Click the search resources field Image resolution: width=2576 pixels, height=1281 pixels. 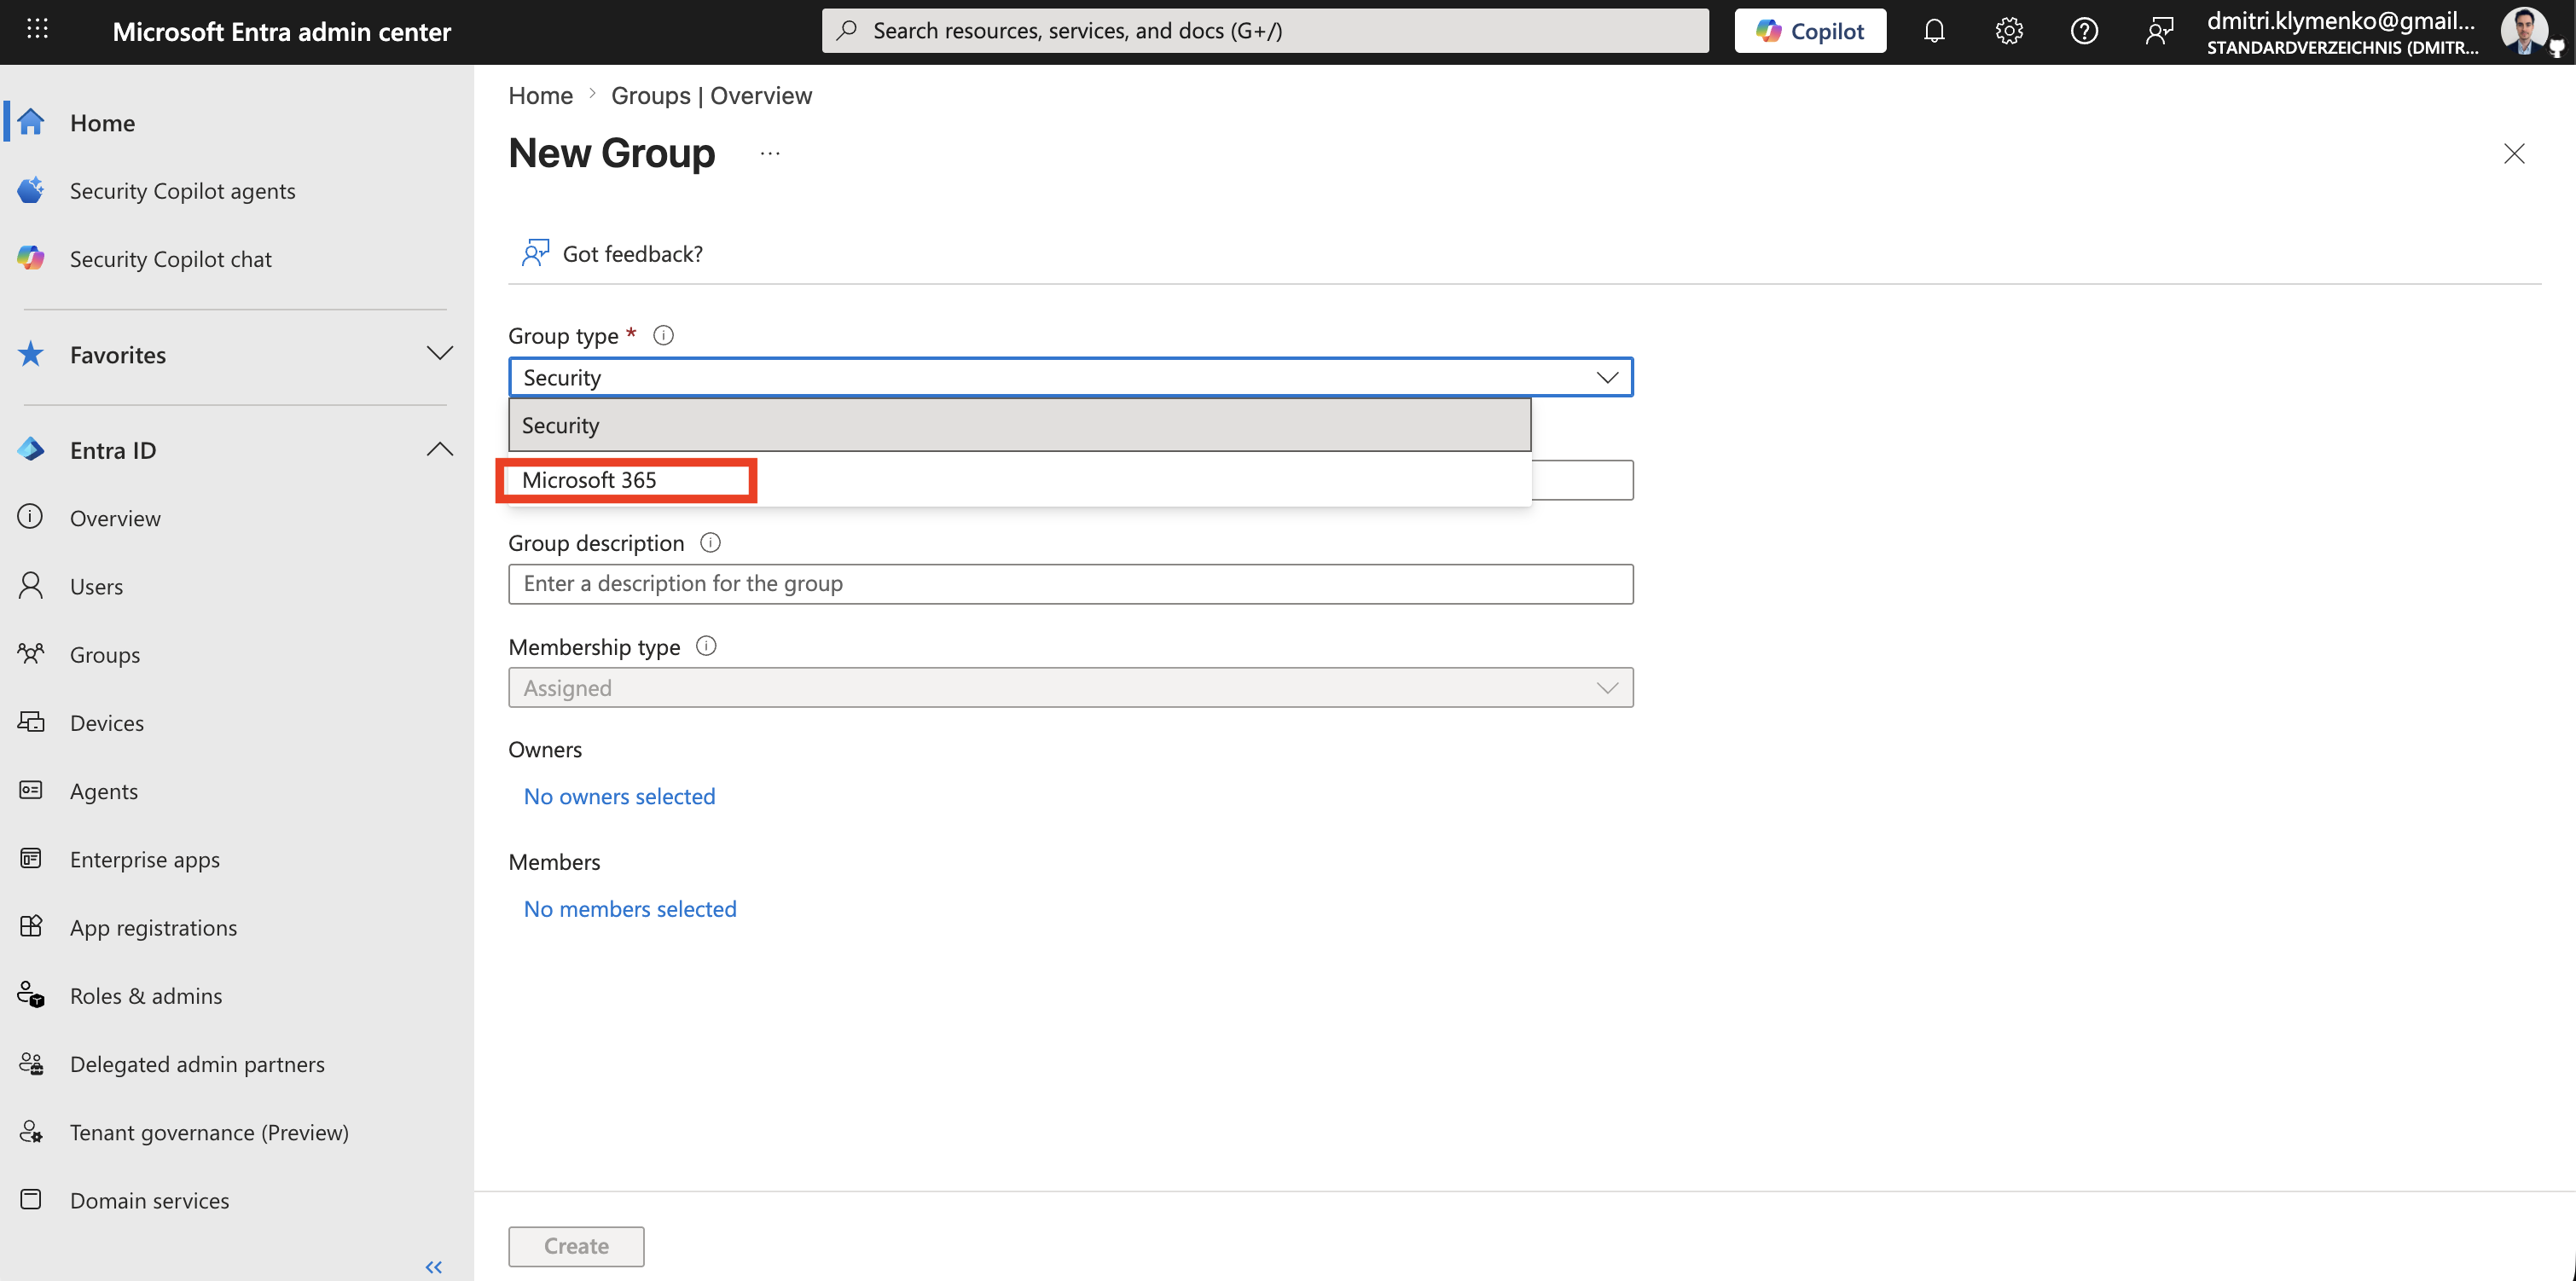[x=1265, y=31]
